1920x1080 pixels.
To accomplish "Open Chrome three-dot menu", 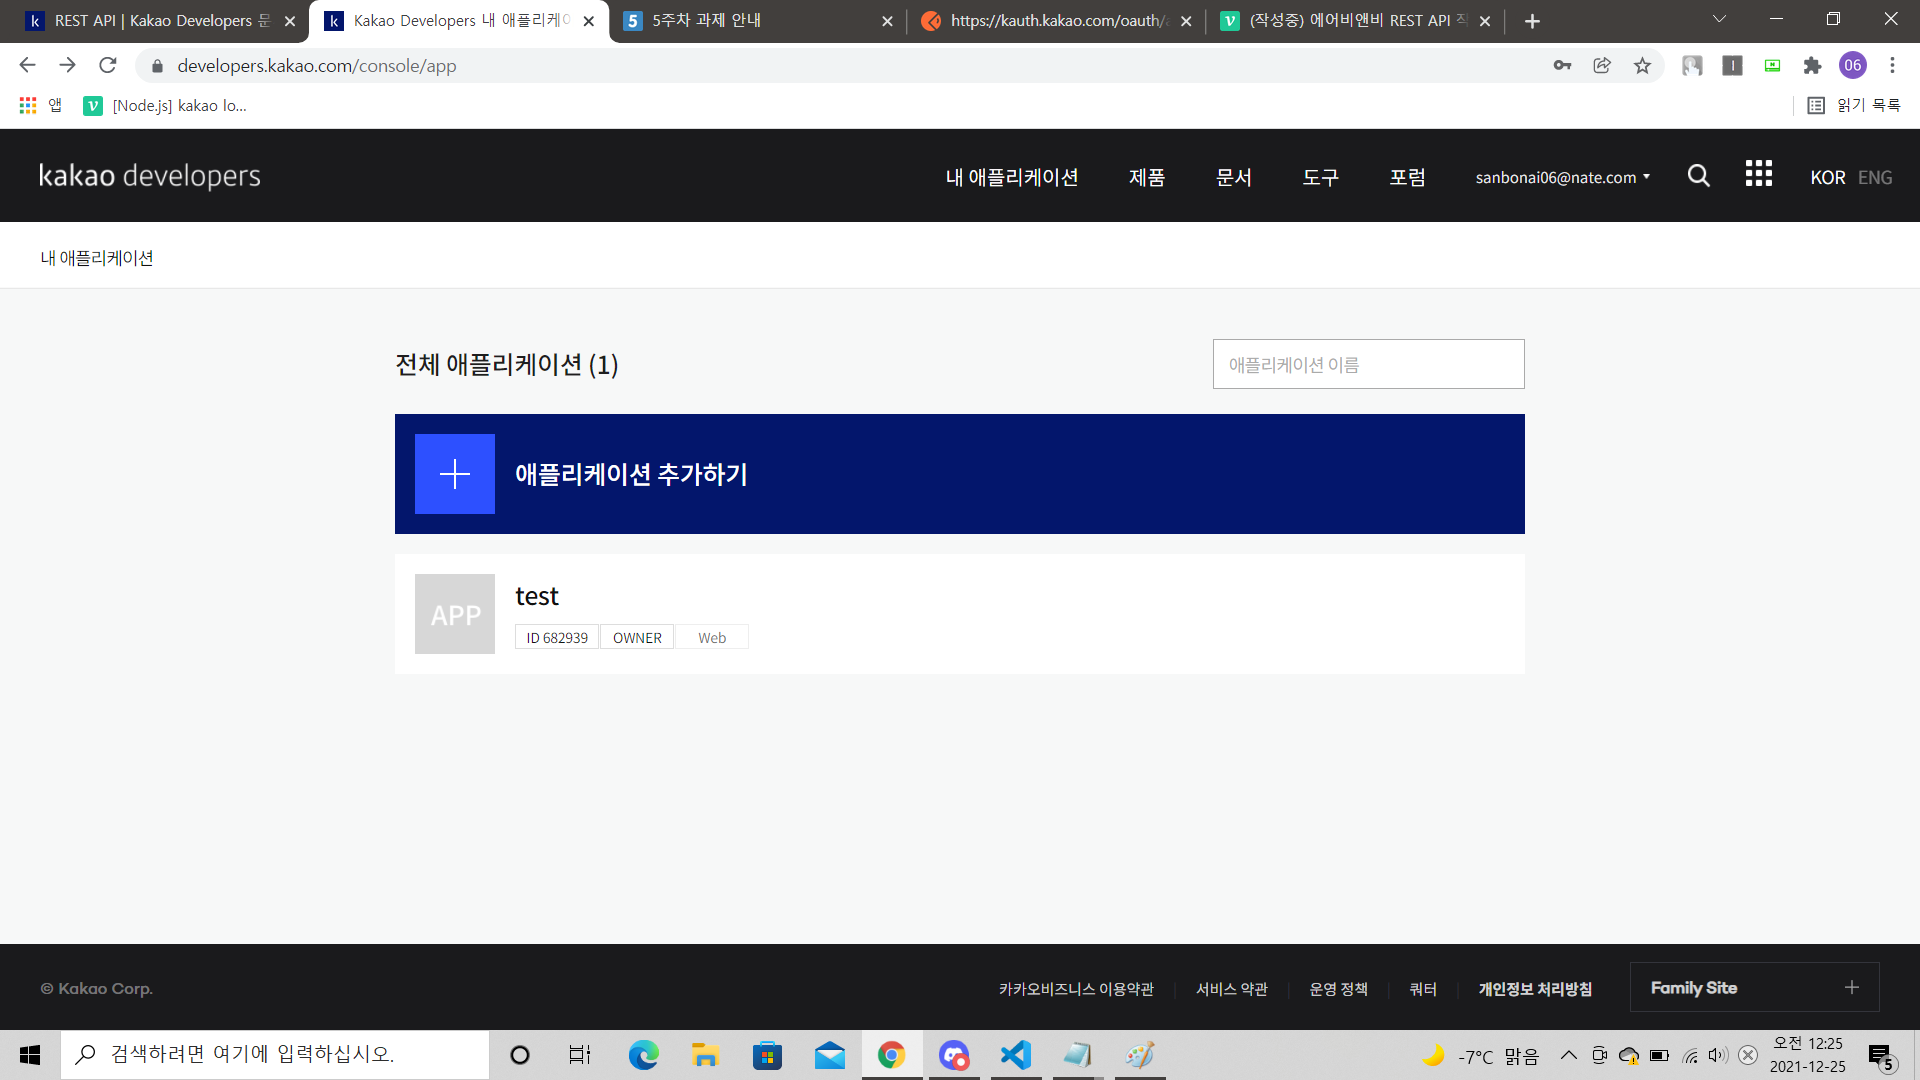I will coord(1892,66).
